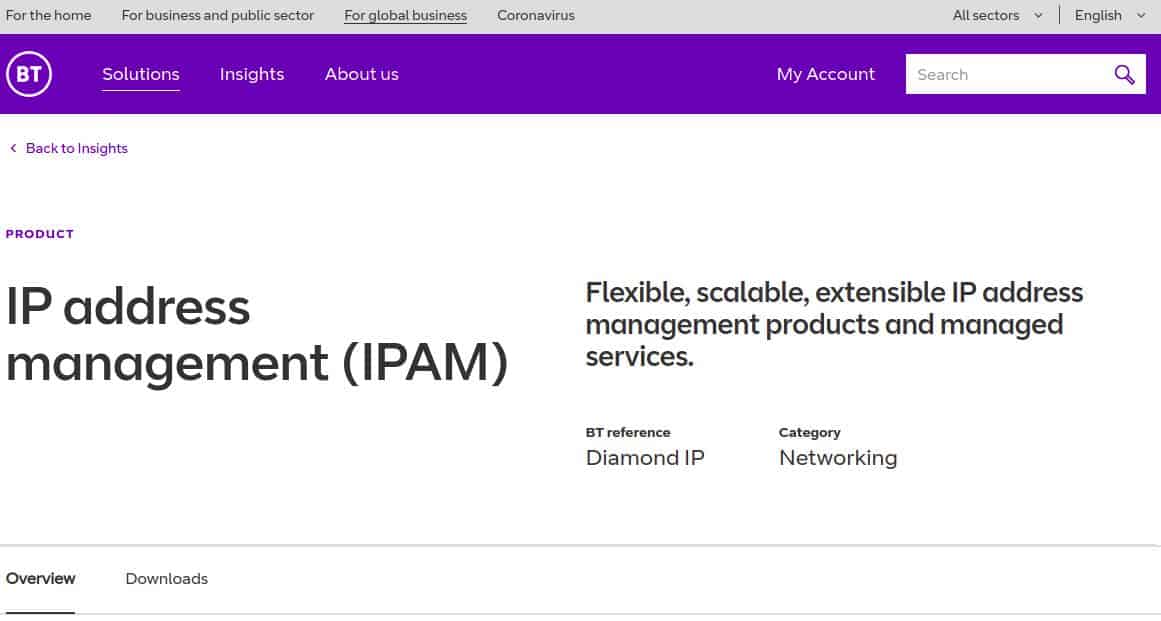1161x621 pixels.
Task: Click the magnifying glass search icon
Action: tap(1124, 74)
